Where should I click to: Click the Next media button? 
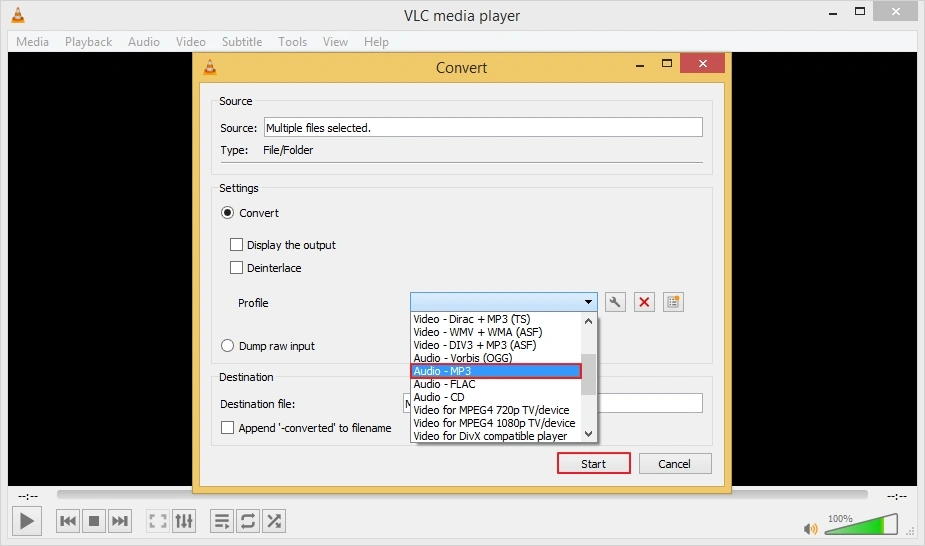point(120,521)
